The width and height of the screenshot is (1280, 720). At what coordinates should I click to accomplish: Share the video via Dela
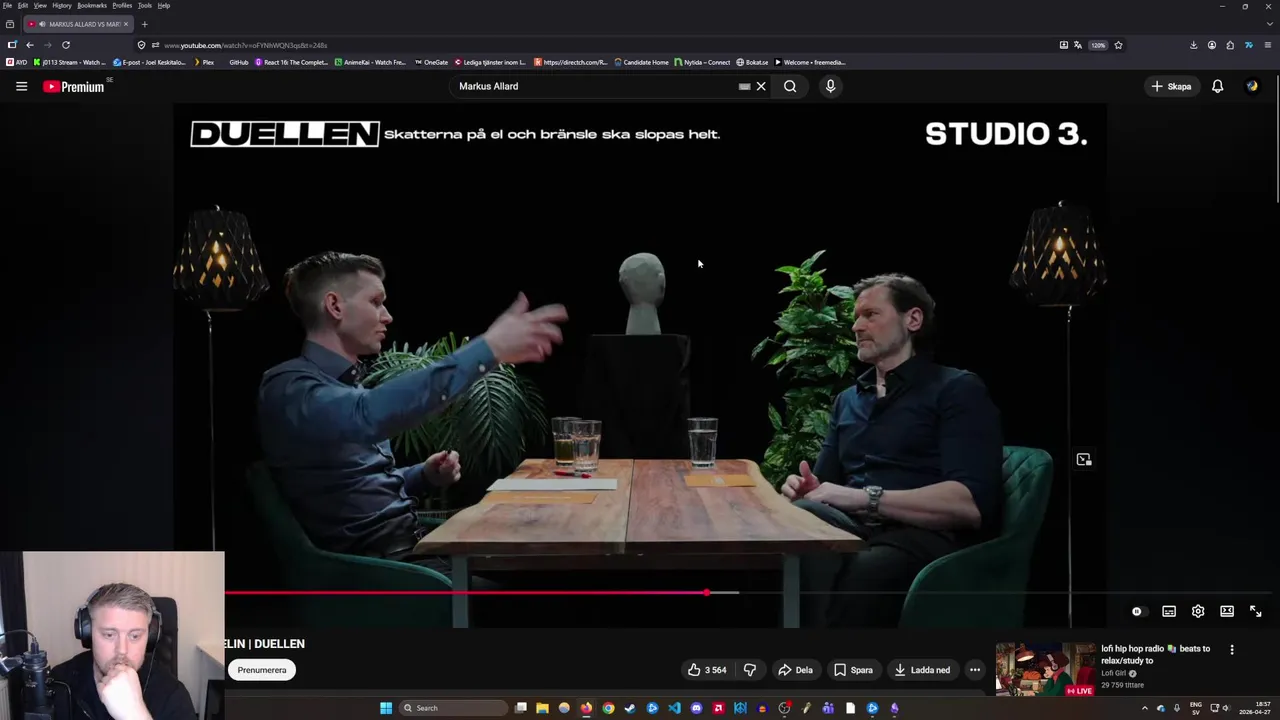[796, 670]
